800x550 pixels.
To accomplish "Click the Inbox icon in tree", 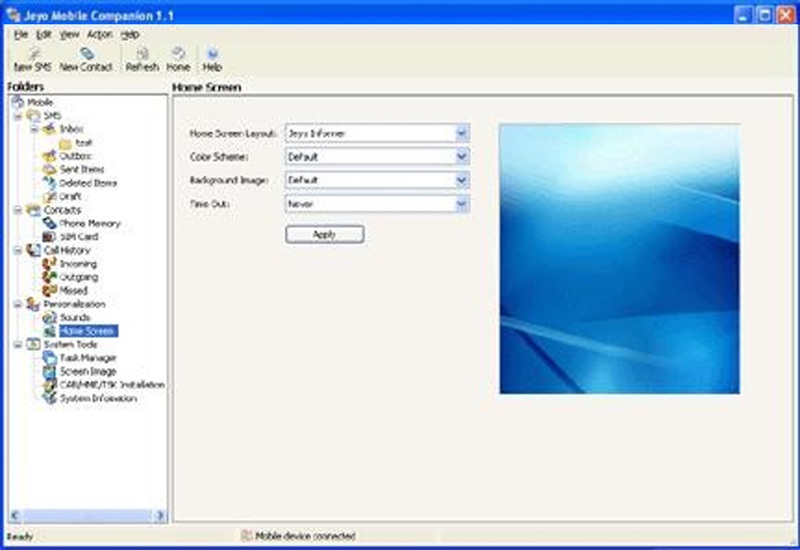I will (49, 129).
